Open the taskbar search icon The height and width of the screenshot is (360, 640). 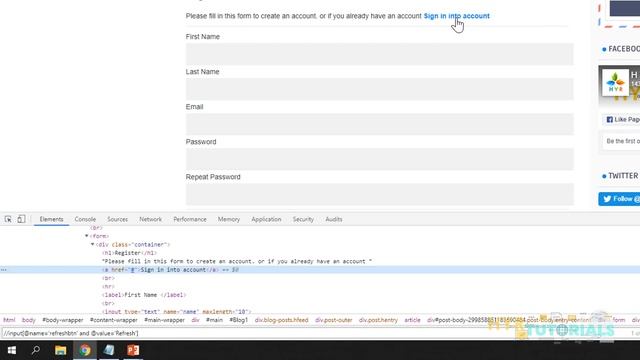(x=36, y=350)
